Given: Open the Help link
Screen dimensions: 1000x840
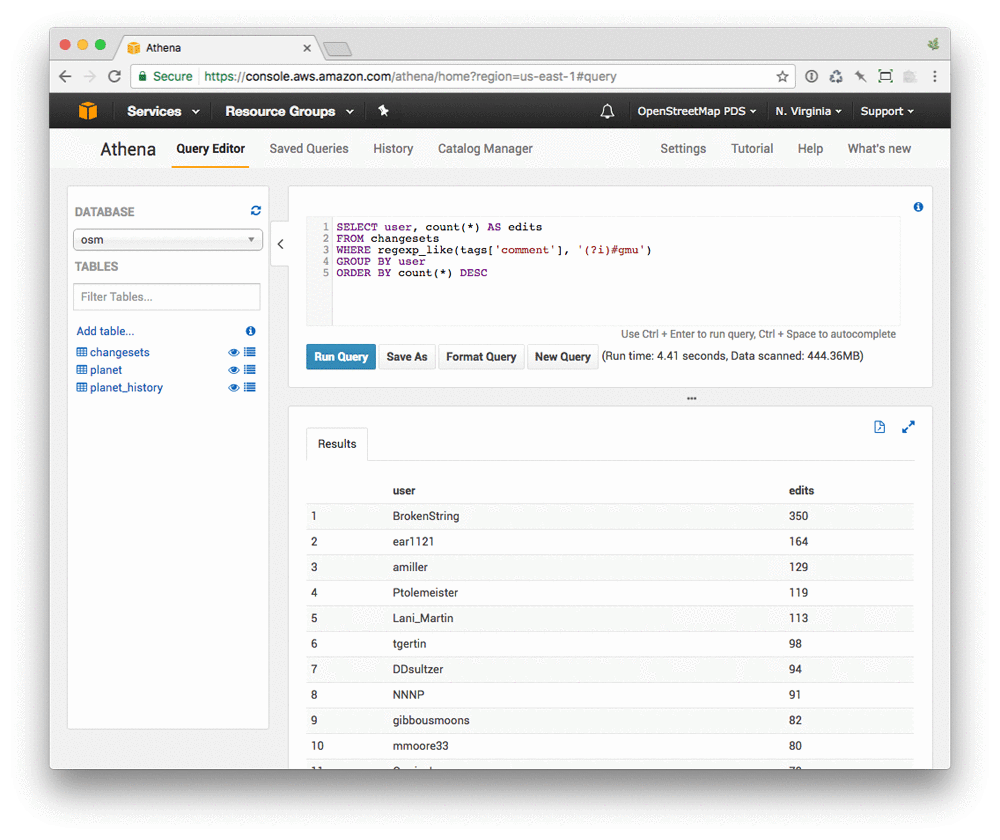Looking at the screenshot, I should [x=810, y=149].
